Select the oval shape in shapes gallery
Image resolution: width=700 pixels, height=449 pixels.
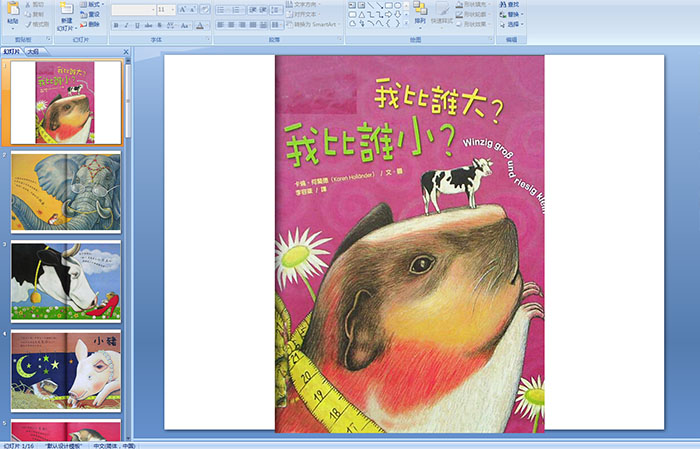coord(398,5)
